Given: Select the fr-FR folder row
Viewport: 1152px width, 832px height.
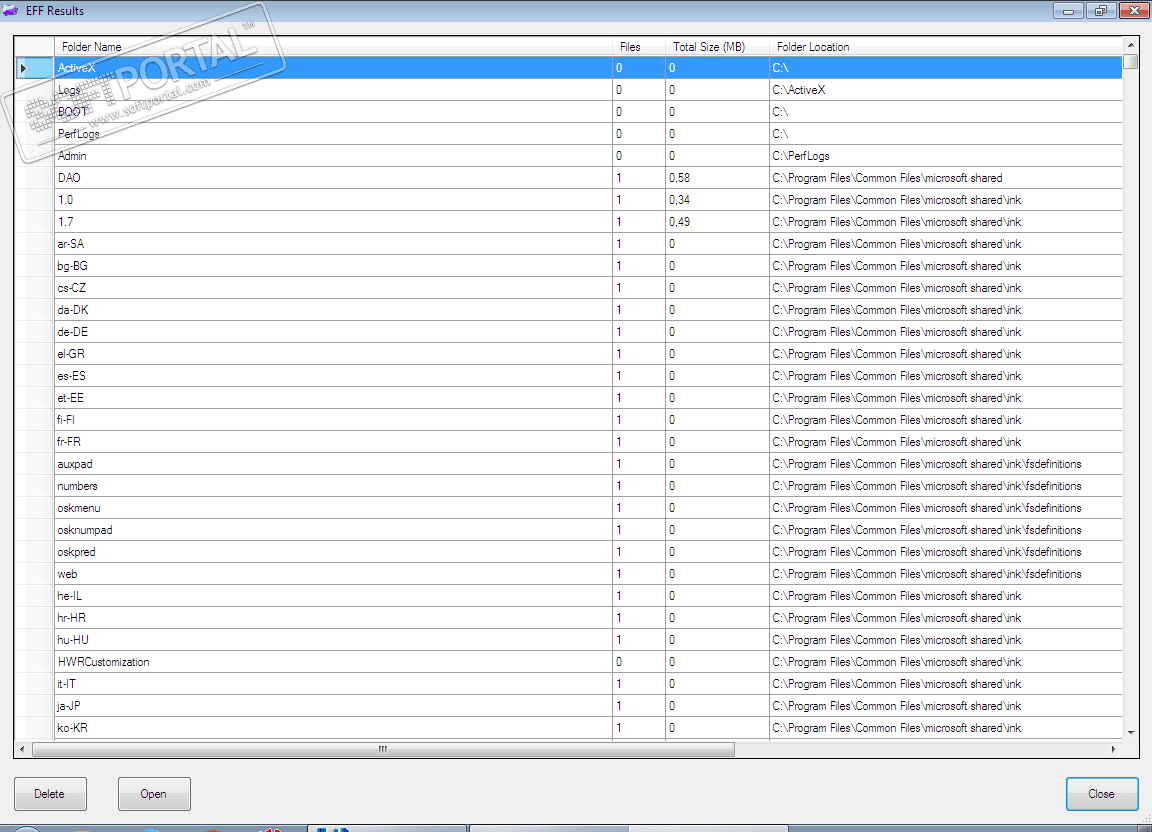Looking at the screenshot, I should click(569, 442).
